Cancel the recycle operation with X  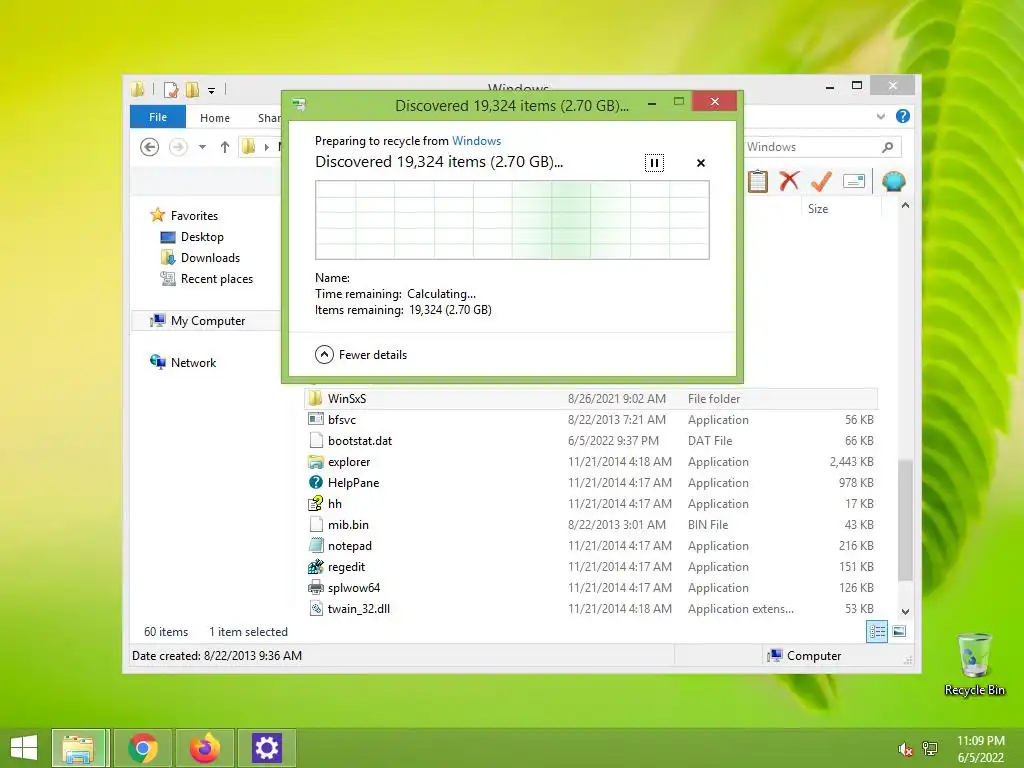tap(701, 163)
